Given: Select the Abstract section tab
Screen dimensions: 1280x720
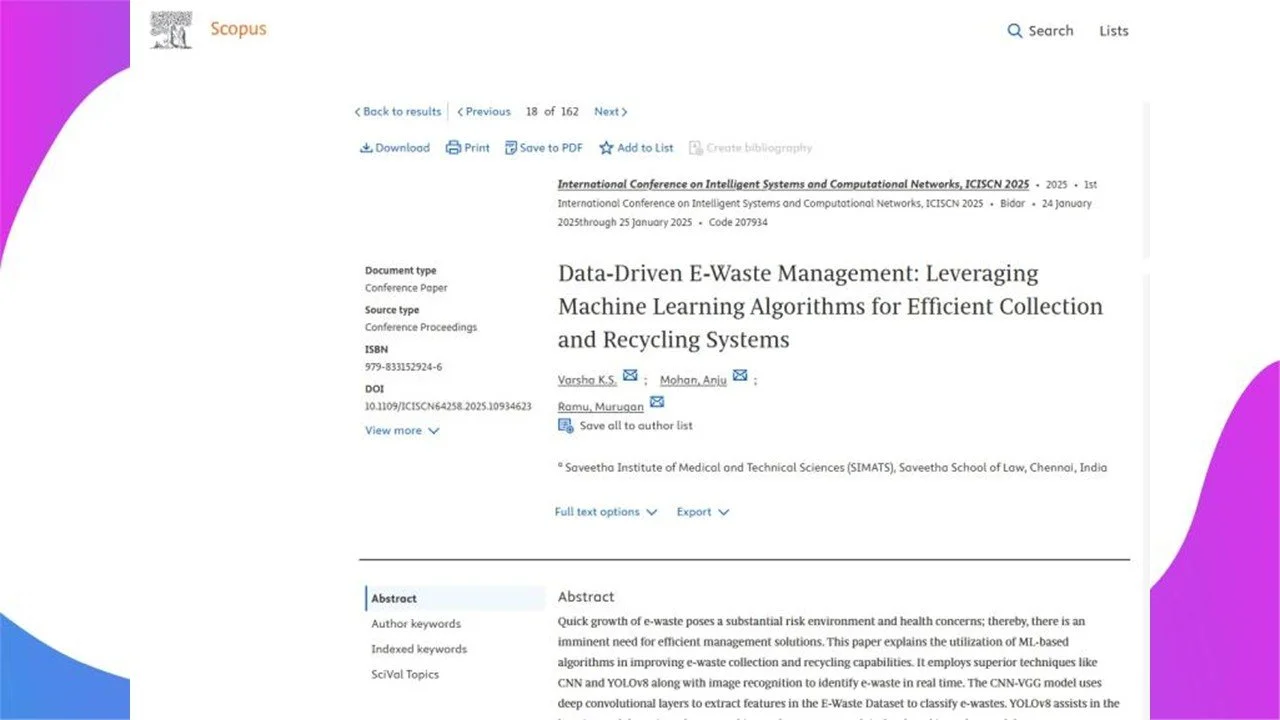Looking at the screenshot, I should click(456, 599).
